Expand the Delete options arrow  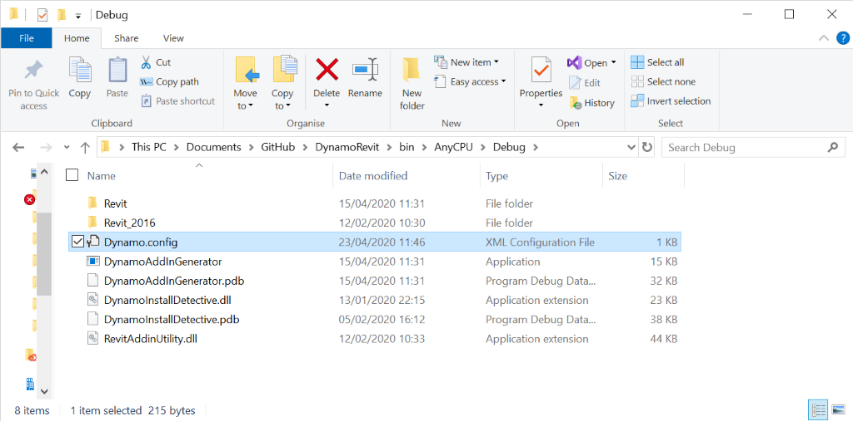[x=326, y=106]
